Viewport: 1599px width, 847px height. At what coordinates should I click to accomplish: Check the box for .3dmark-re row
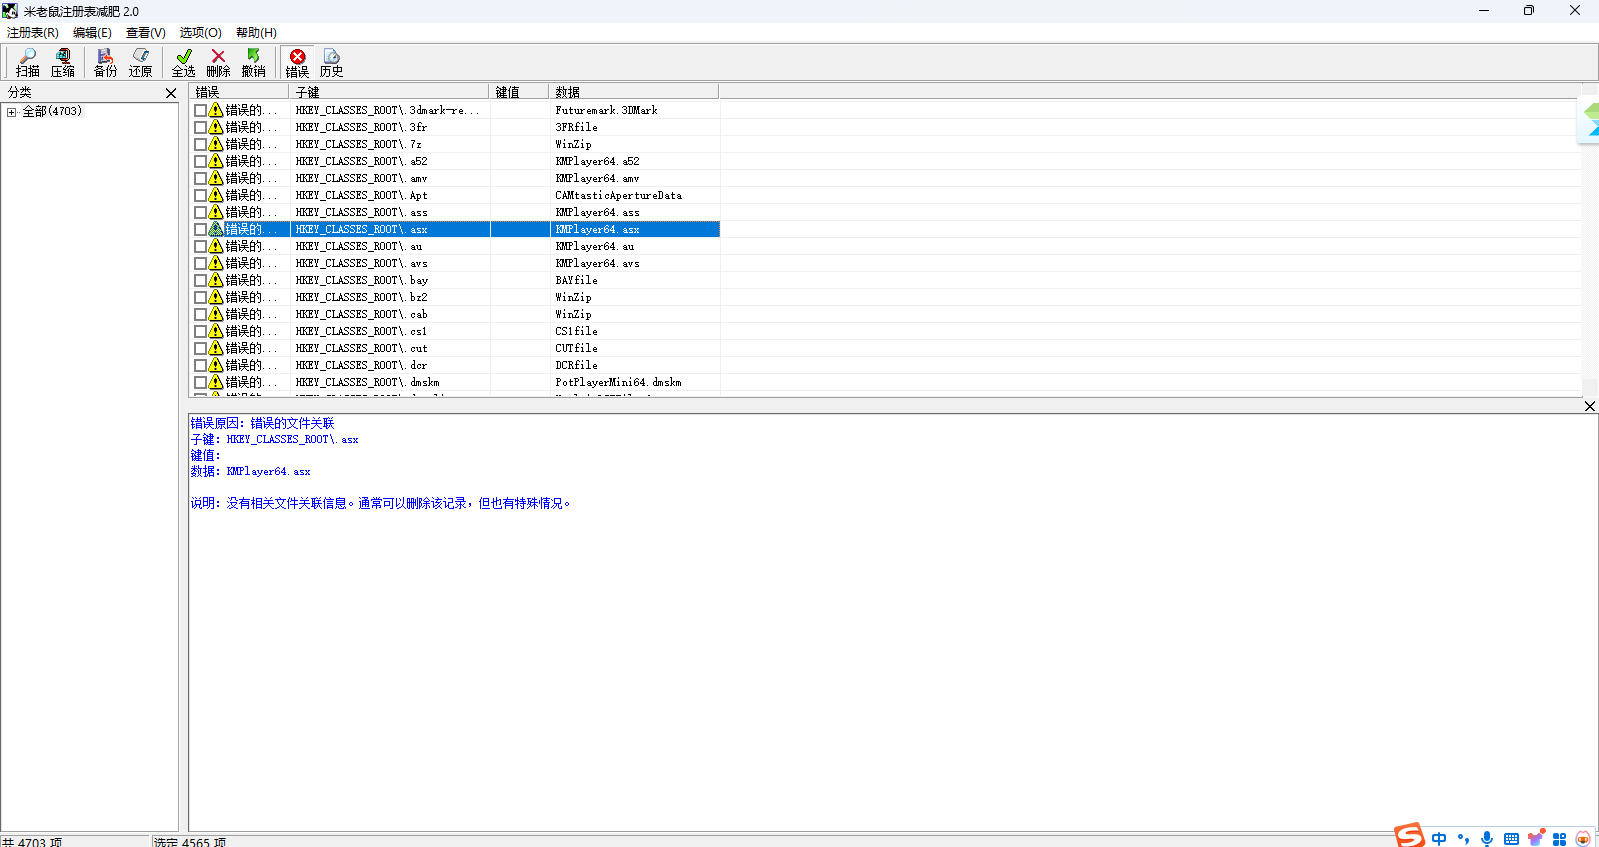[x=200, y=110]
